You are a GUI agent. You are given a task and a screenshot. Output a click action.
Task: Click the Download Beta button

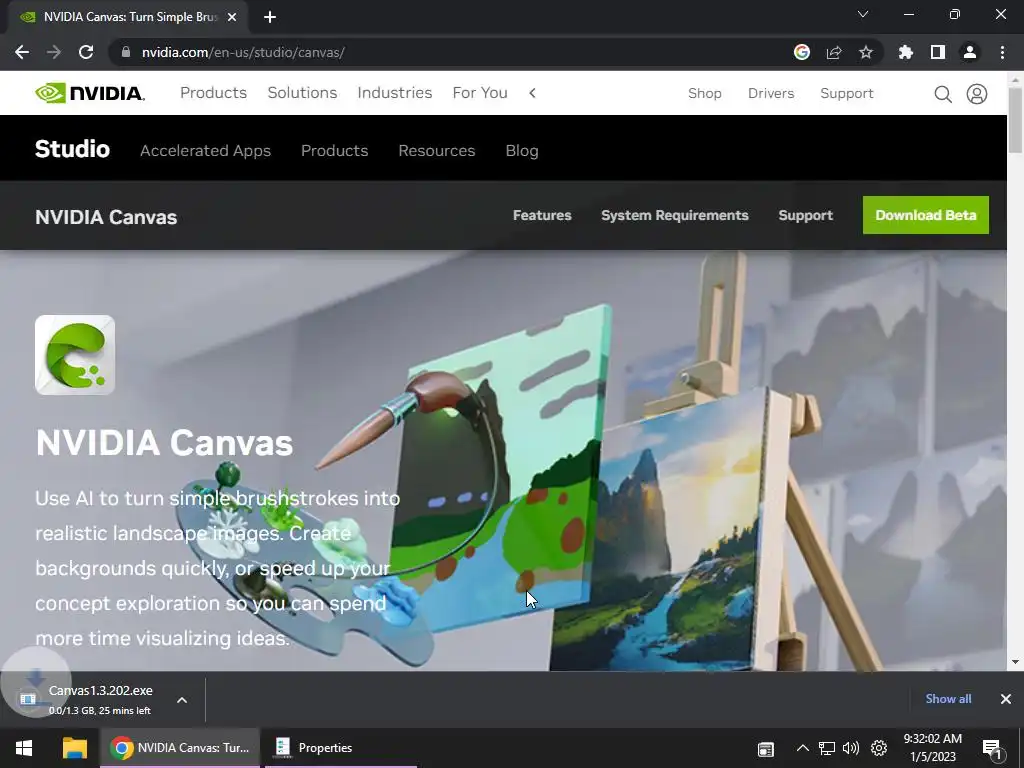[x=925, y=215]
